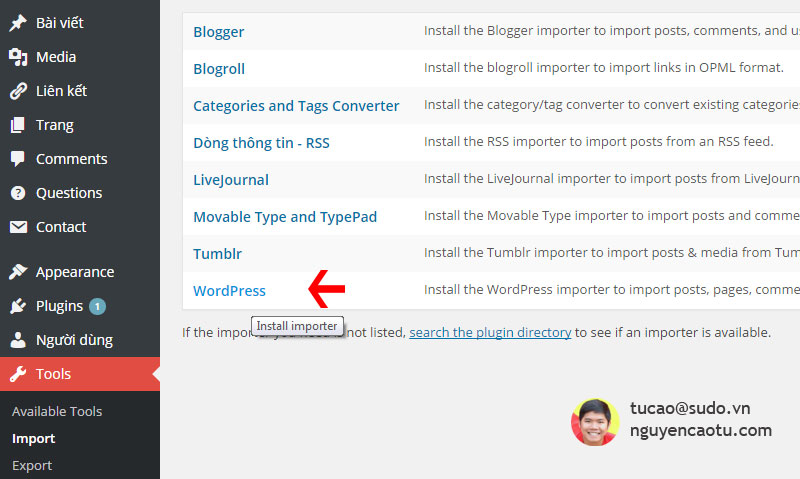Open Movable Type and TypePad importer
The height and width of the screenshot is (479, 800).
coord(285,217)
